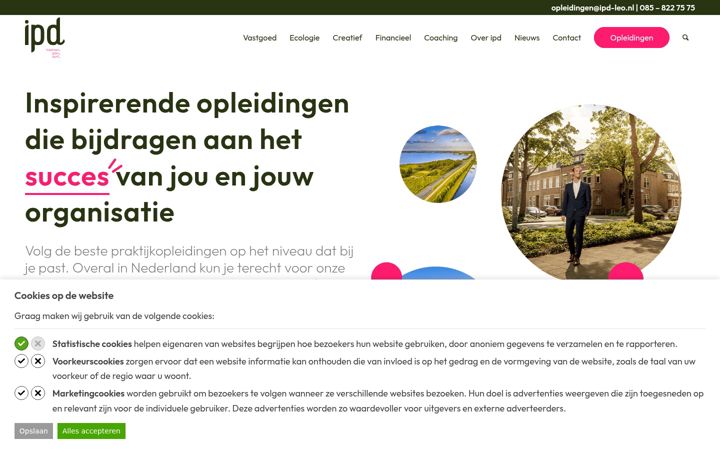This screenshot has width=720, height=450.
Task: Open the Contact page
Action: tap(567, 38)
